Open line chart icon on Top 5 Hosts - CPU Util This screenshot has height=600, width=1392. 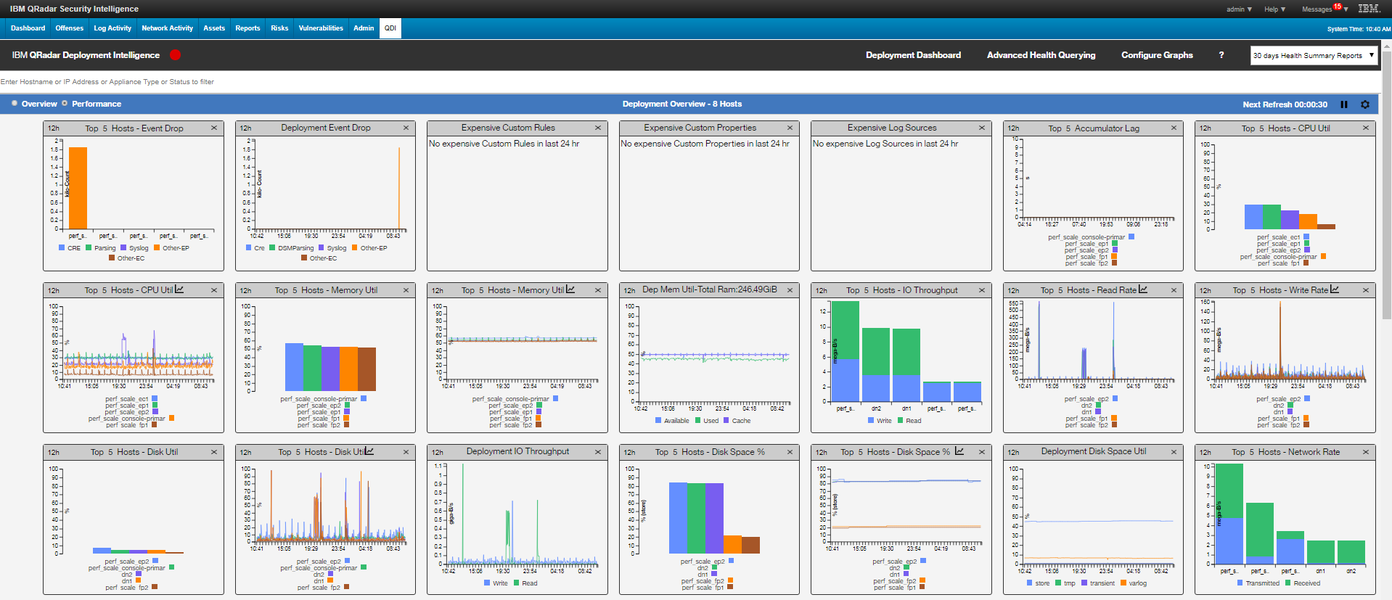coord(180,290)
